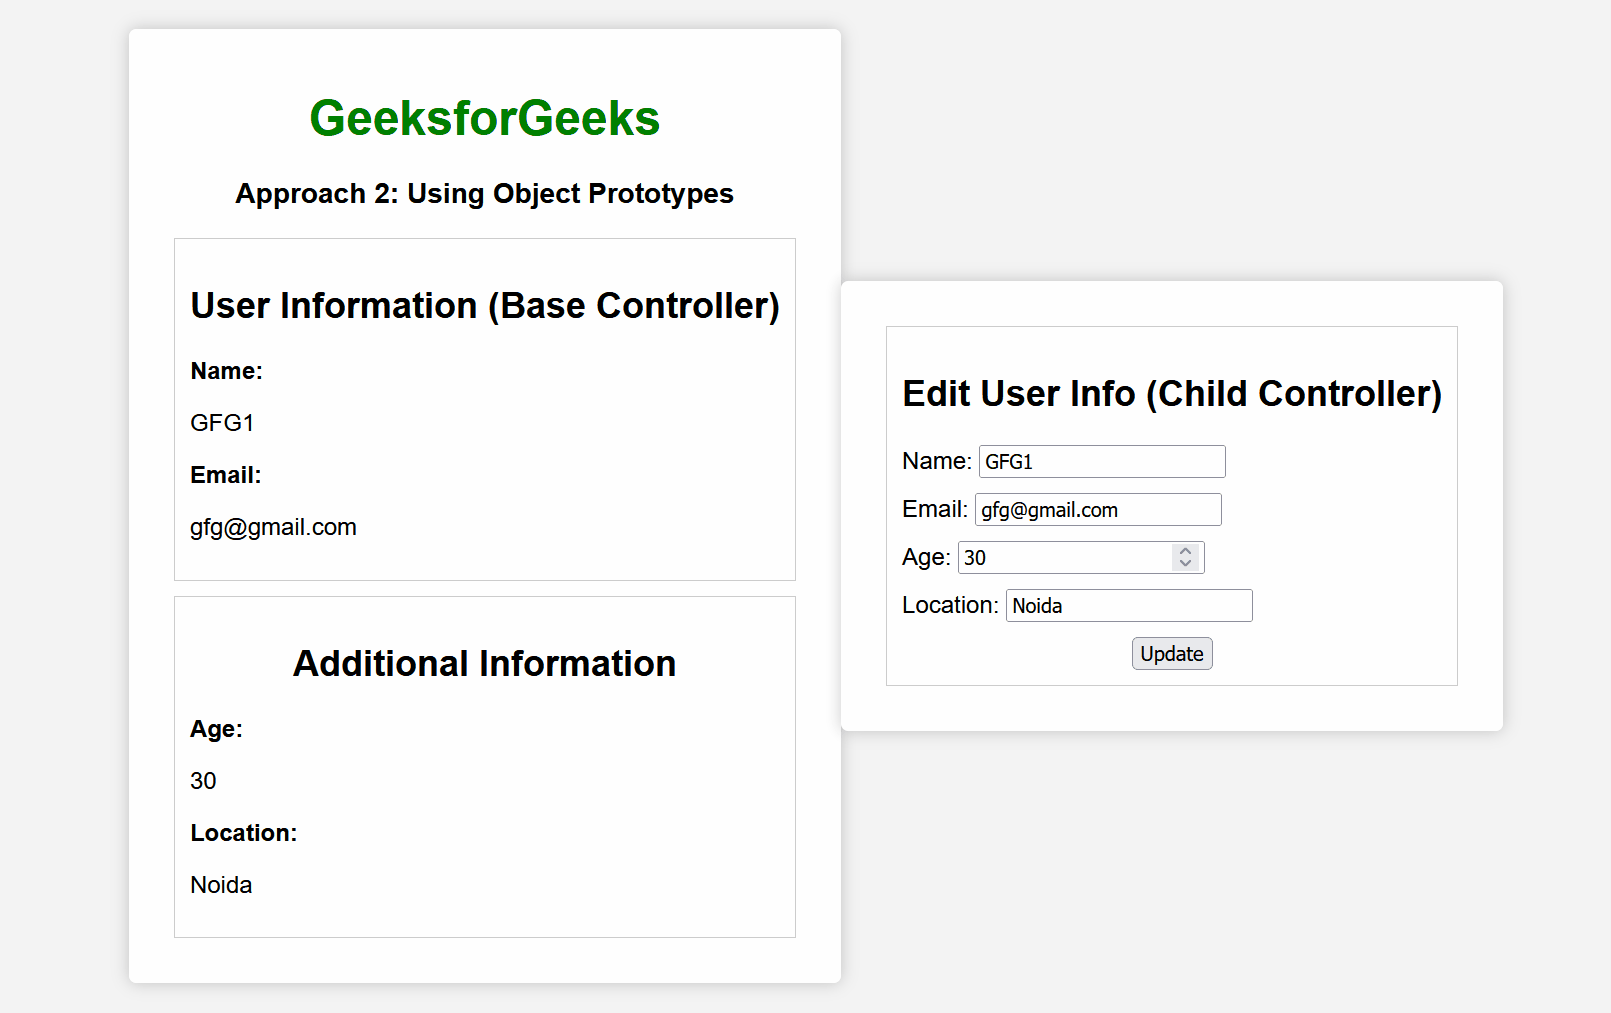This screenshot has height=1013, width=1611.
Task: Click the bold Age label in Additional Information
Action: pos(216,729)
